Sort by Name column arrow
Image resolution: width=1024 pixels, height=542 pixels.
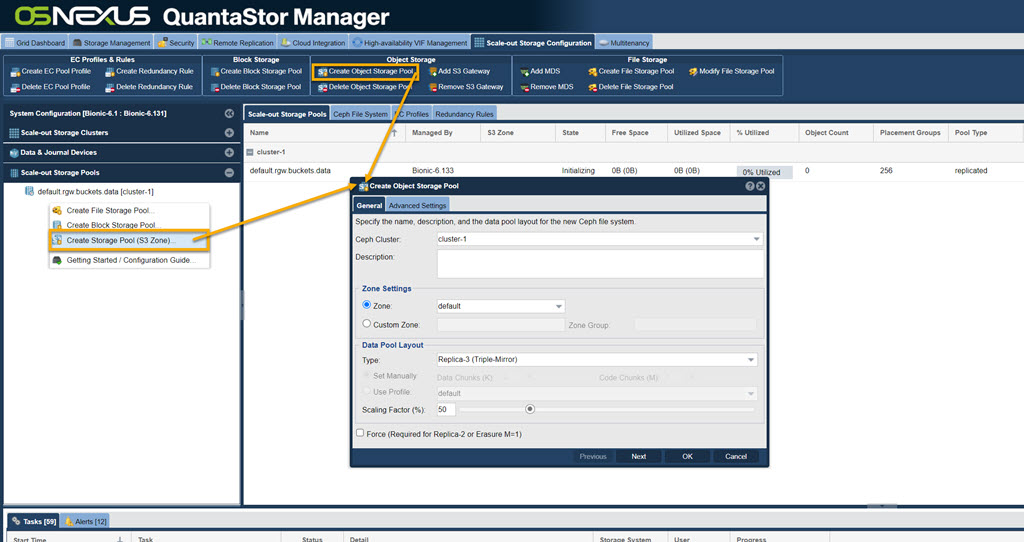pos(394,133)
